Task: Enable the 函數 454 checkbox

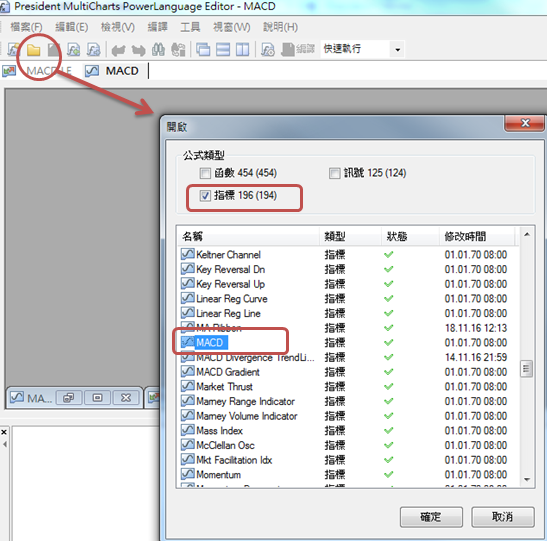Action: [205, 173]
